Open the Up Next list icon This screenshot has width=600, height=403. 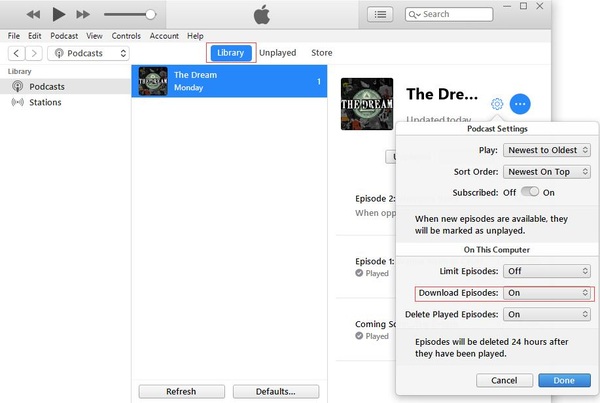[x=380, y=15]
